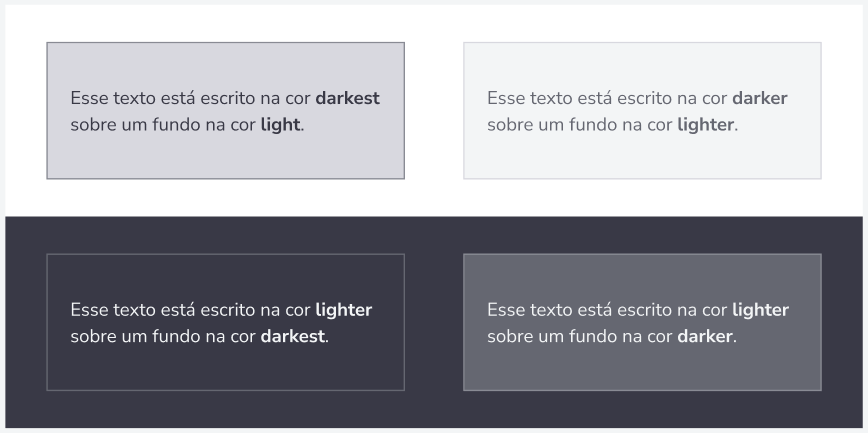Screen dimensions: 868x433
Task: Click the light background card with darkest text
Action: (x=225, y=111)
